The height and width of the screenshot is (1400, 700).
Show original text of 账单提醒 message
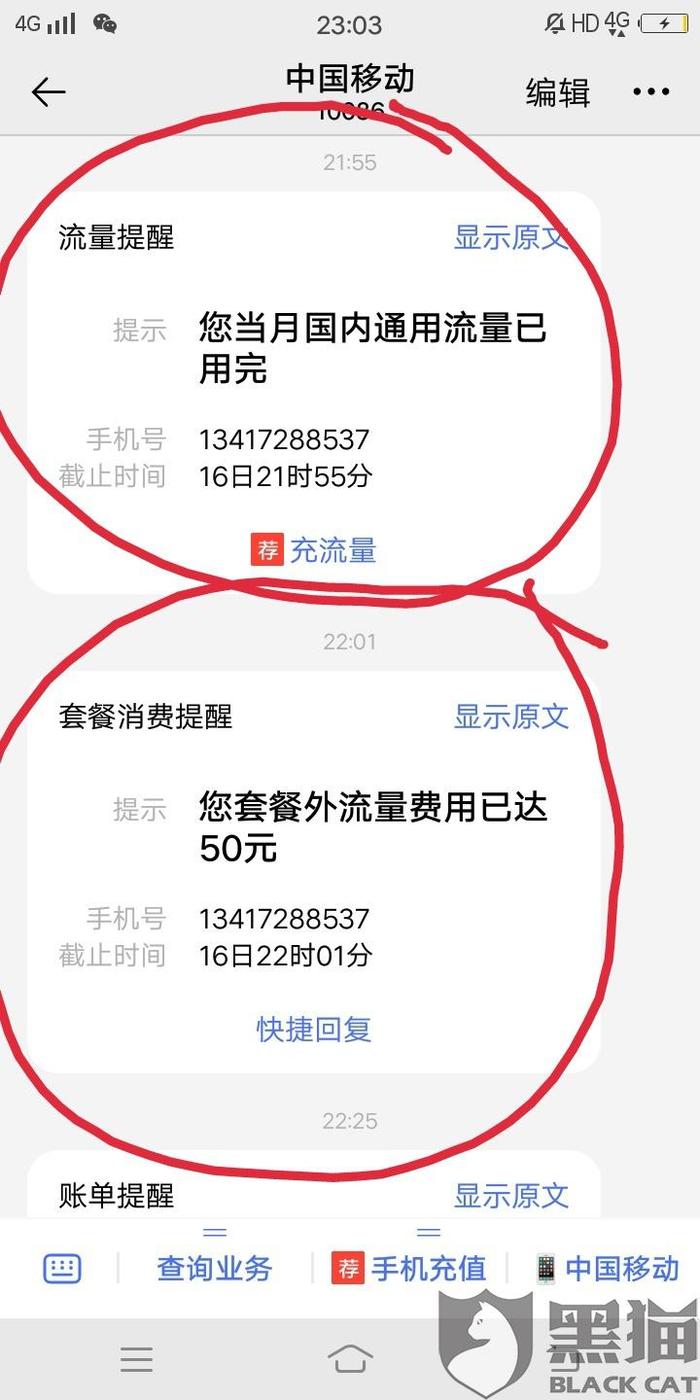(x=511, y=1195)
